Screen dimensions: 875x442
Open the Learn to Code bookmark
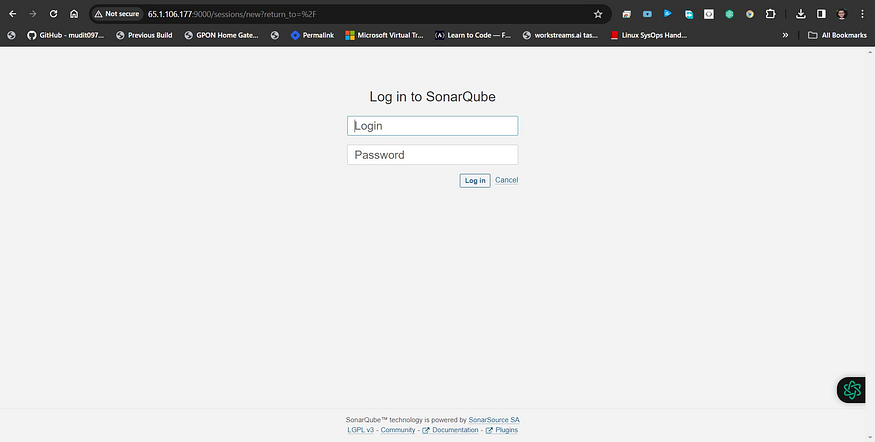(473, 35)
